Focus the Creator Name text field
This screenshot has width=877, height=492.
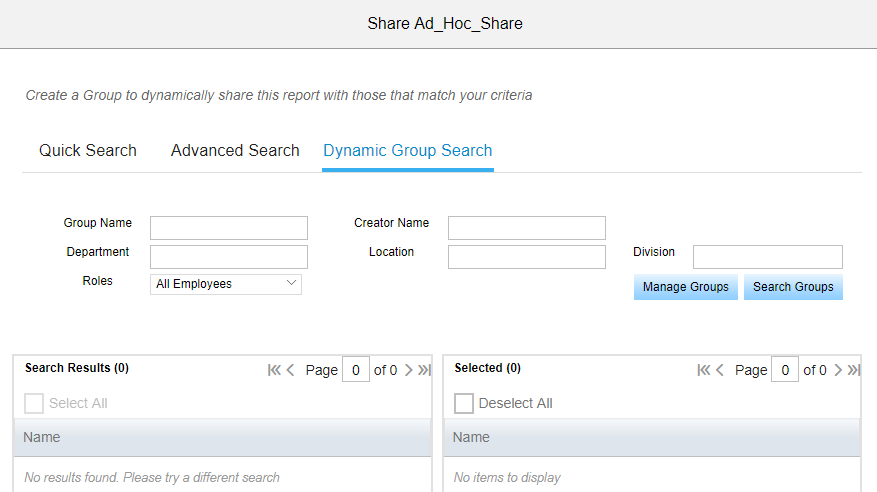[x=527, y=228]
